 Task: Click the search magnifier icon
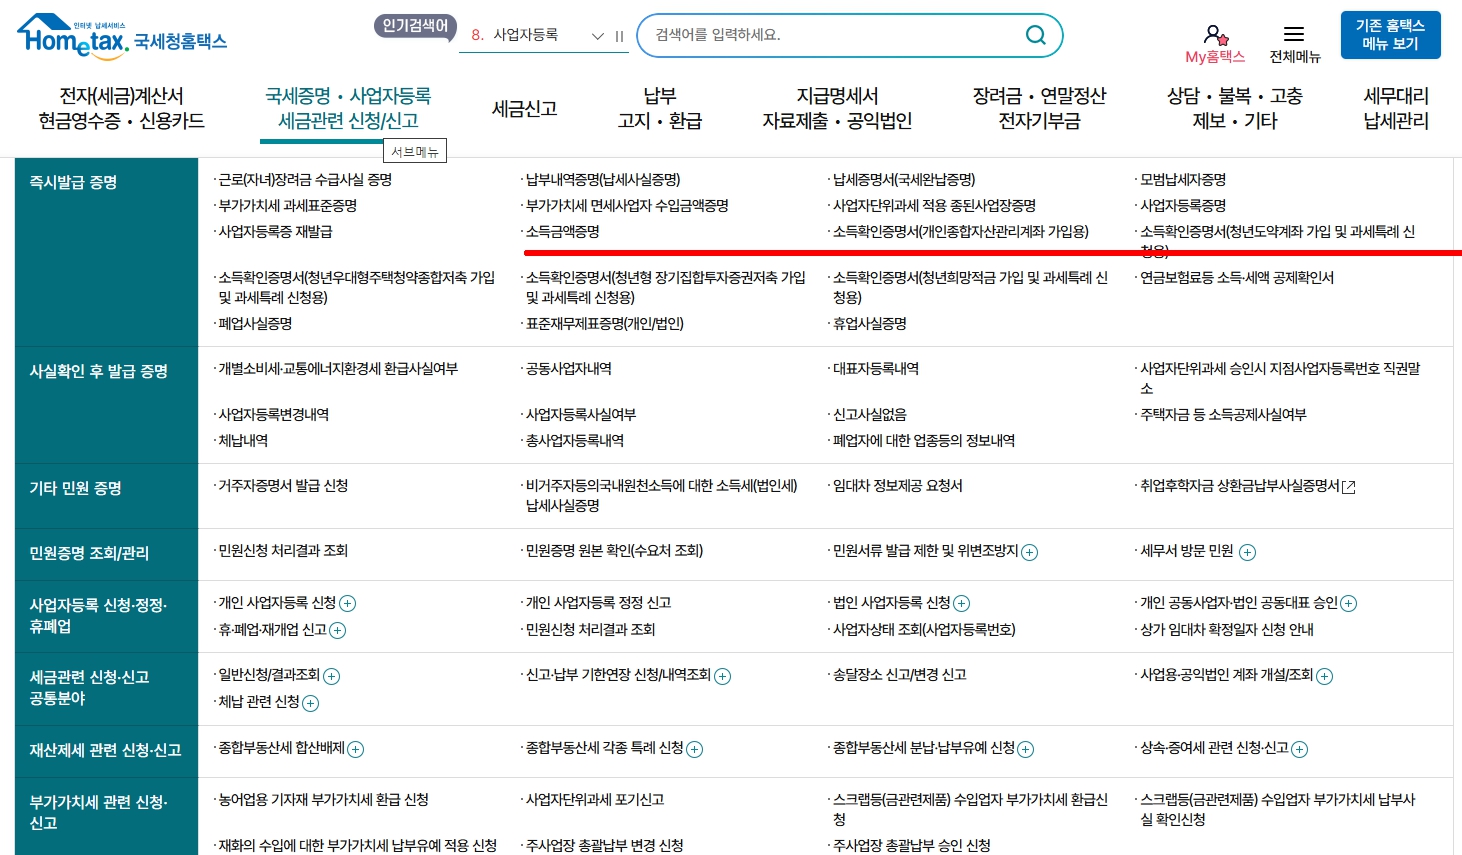1035,34
